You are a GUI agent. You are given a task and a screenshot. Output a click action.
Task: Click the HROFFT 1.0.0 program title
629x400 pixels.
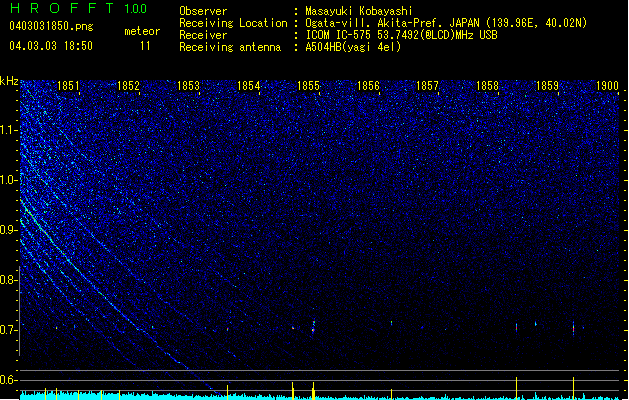point(79,8)
